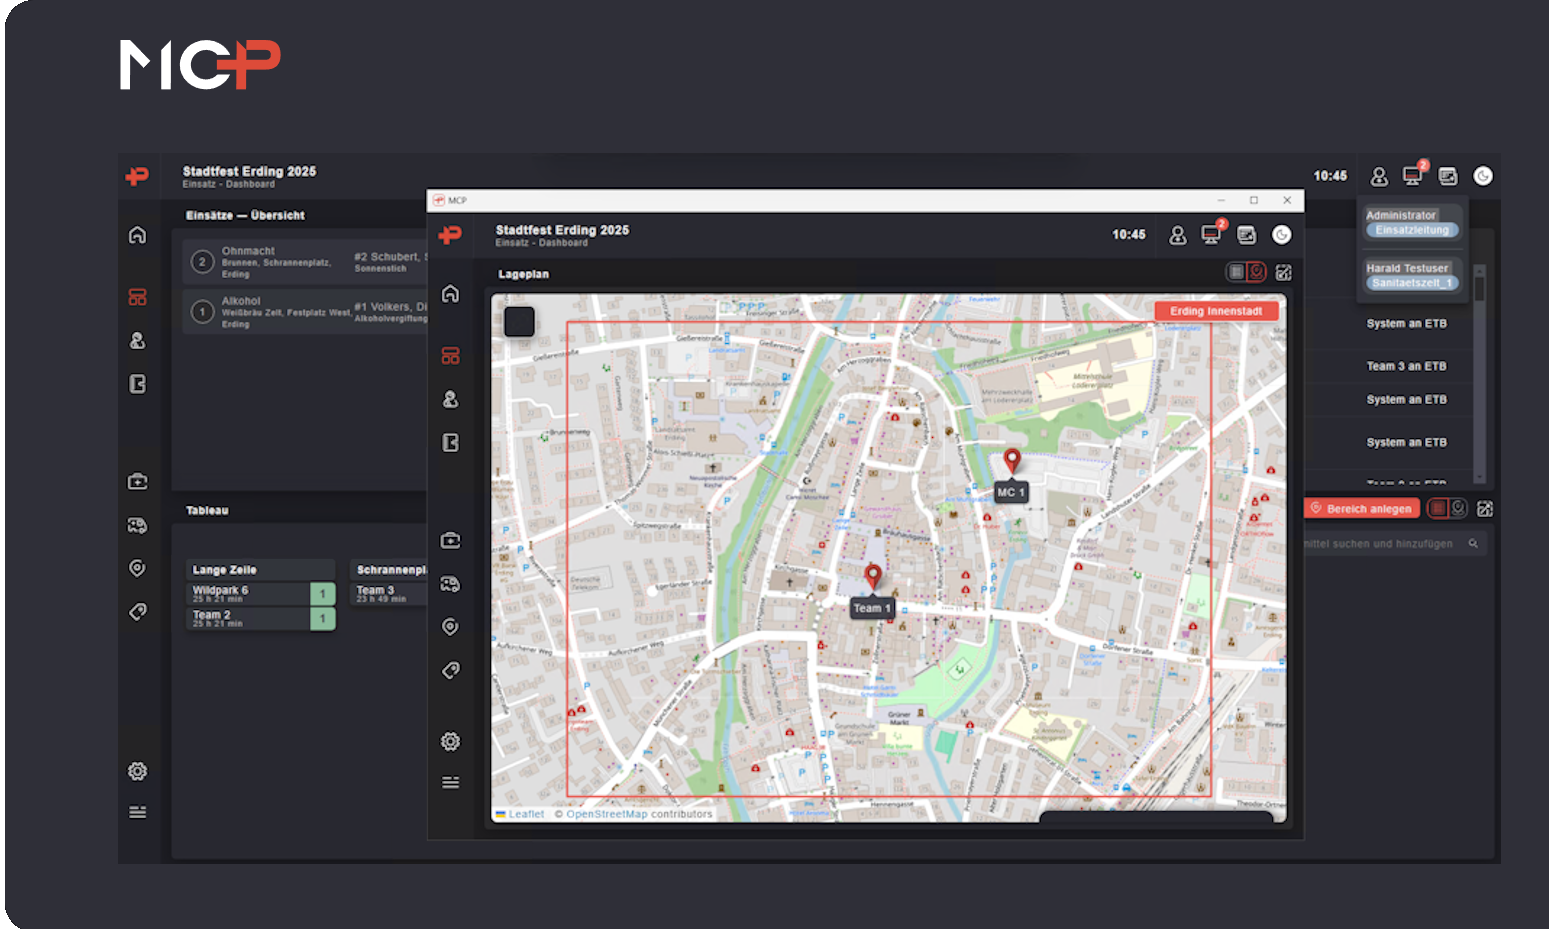Open the medical kit icon in the front window sidebar
Screen dimensions: 1549x929
click(x=450, y=541)
